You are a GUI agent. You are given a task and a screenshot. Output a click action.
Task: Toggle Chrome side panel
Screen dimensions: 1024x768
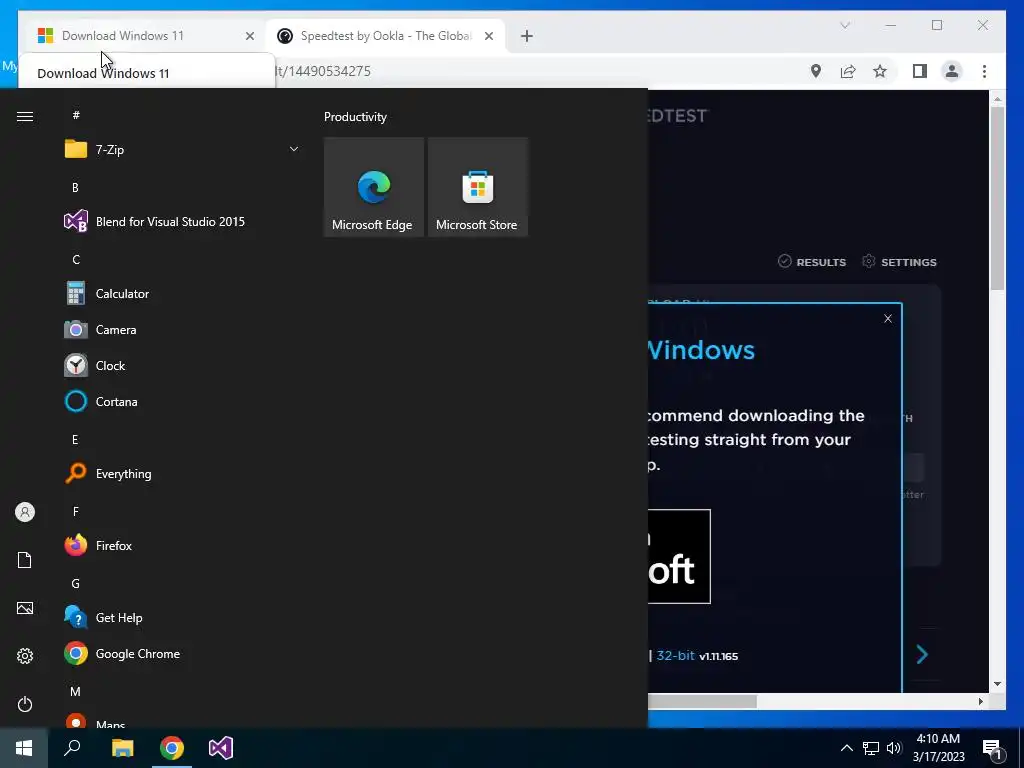(920, 71)
